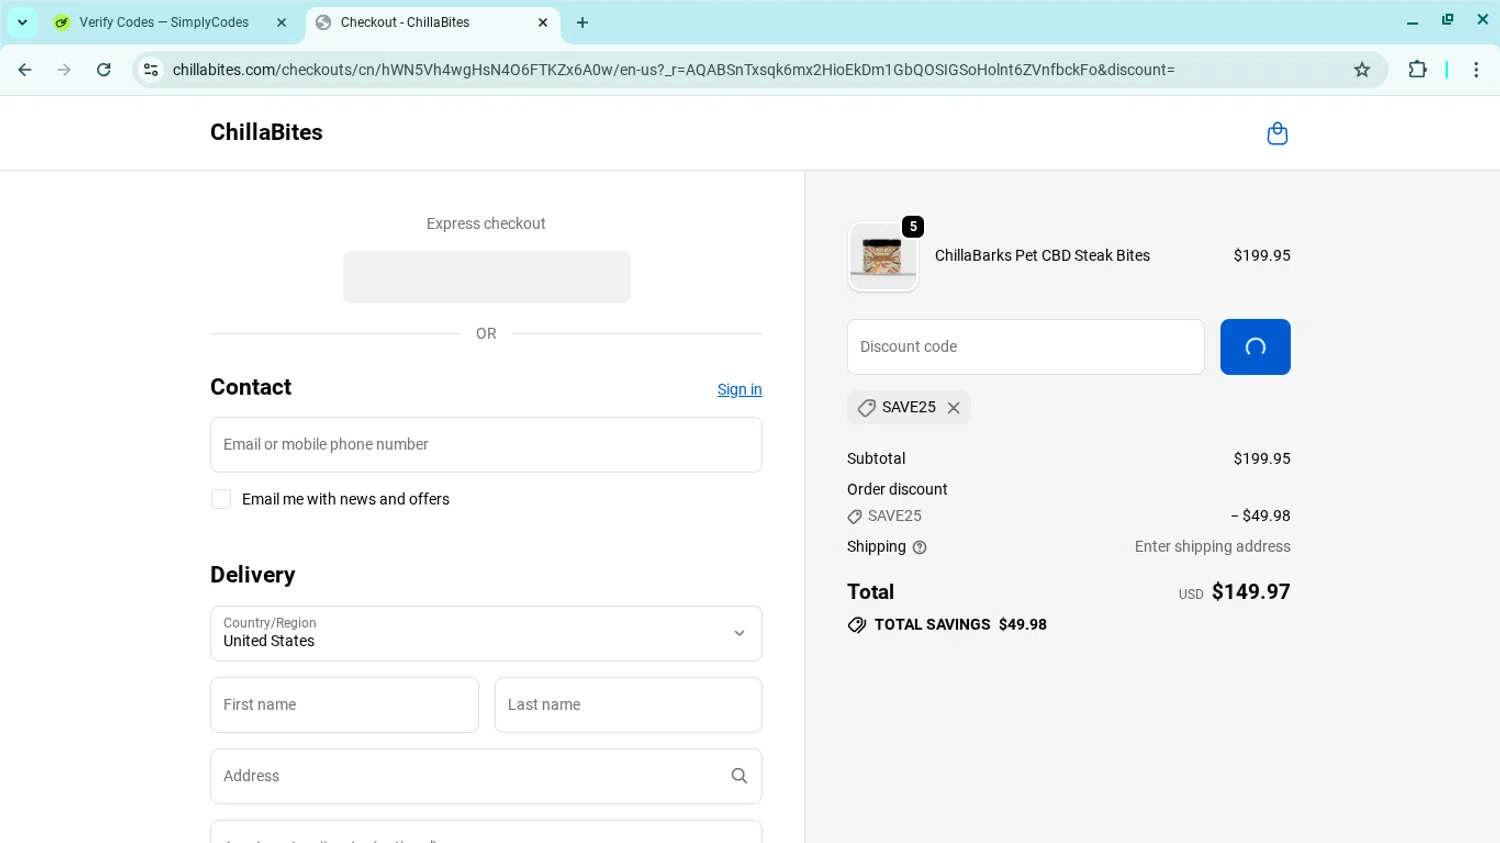Expand the Country/Region dropdown
Screen dimensions: 1500x843
click(486, 633)
